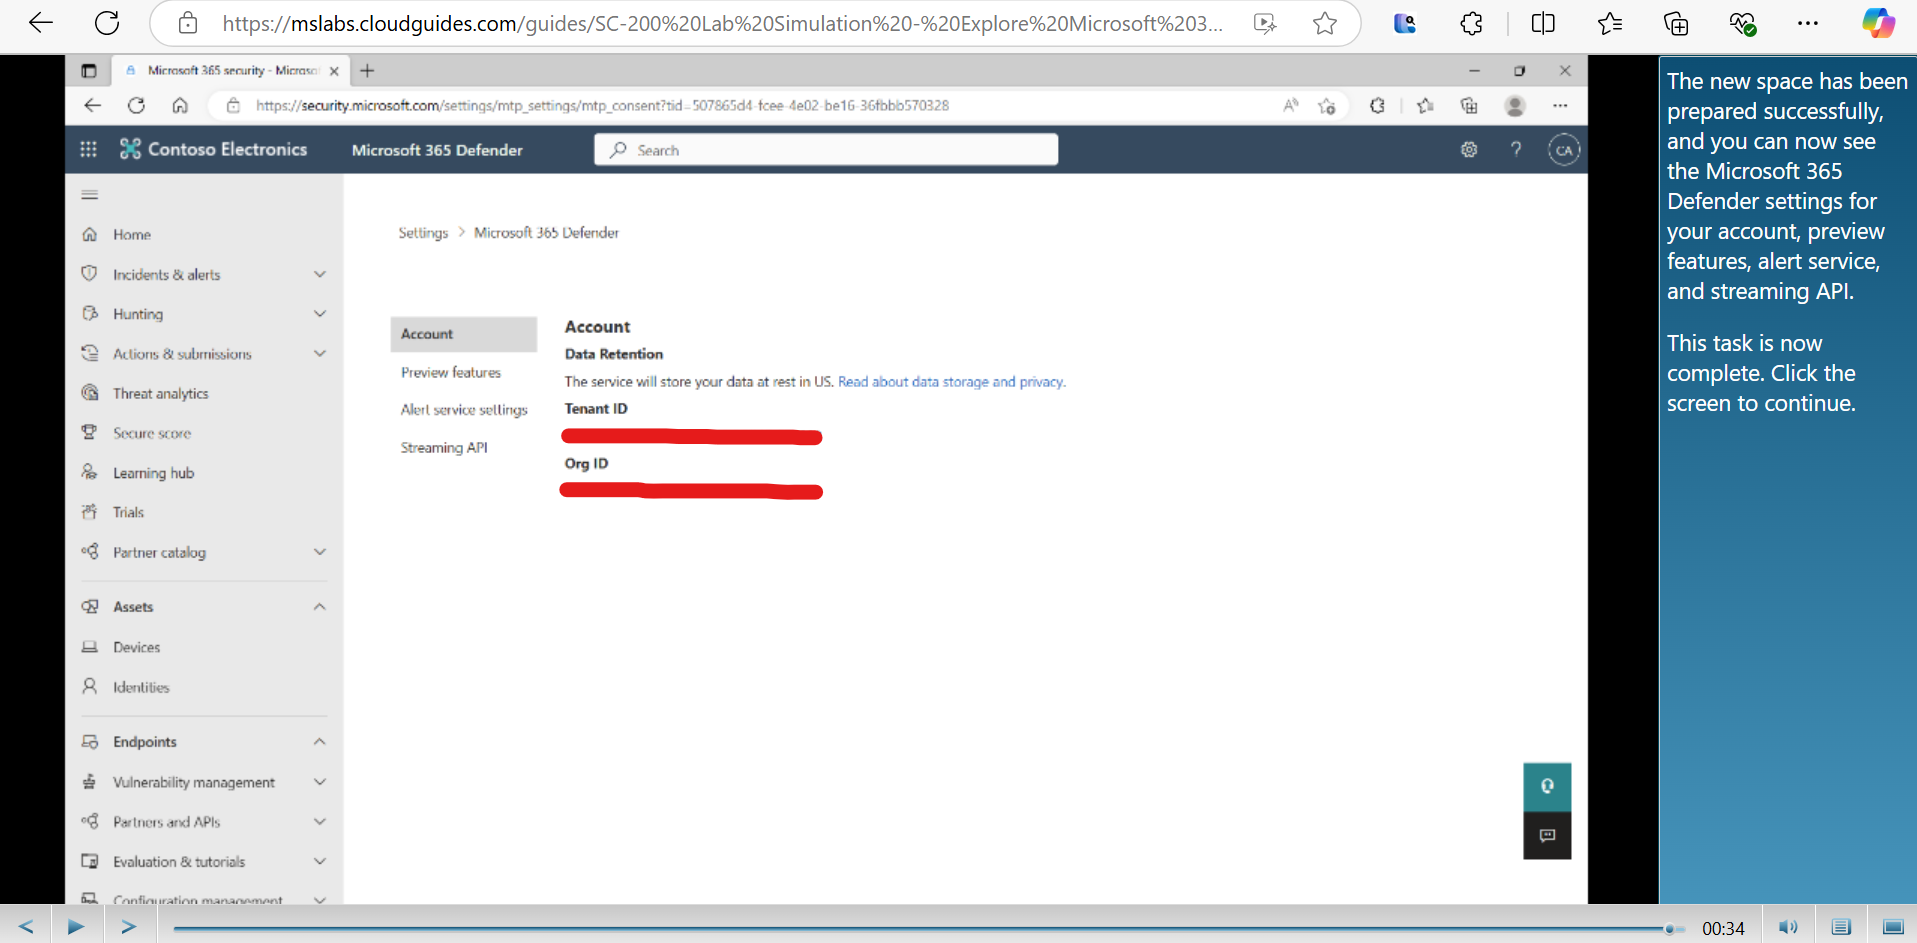Viewport: 1917px width, 943px height.
Task: Open Extensions puzzle icon in Edge toolbar
Action: click(x=1471, y=23)
